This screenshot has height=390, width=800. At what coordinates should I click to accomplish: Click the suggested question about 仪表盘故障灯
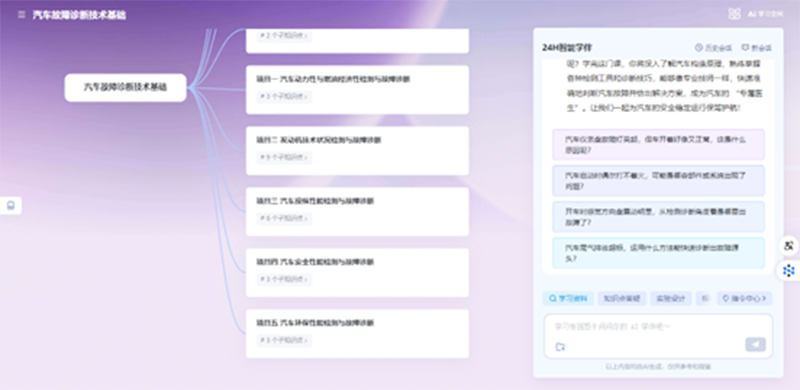tap(658, 144)
